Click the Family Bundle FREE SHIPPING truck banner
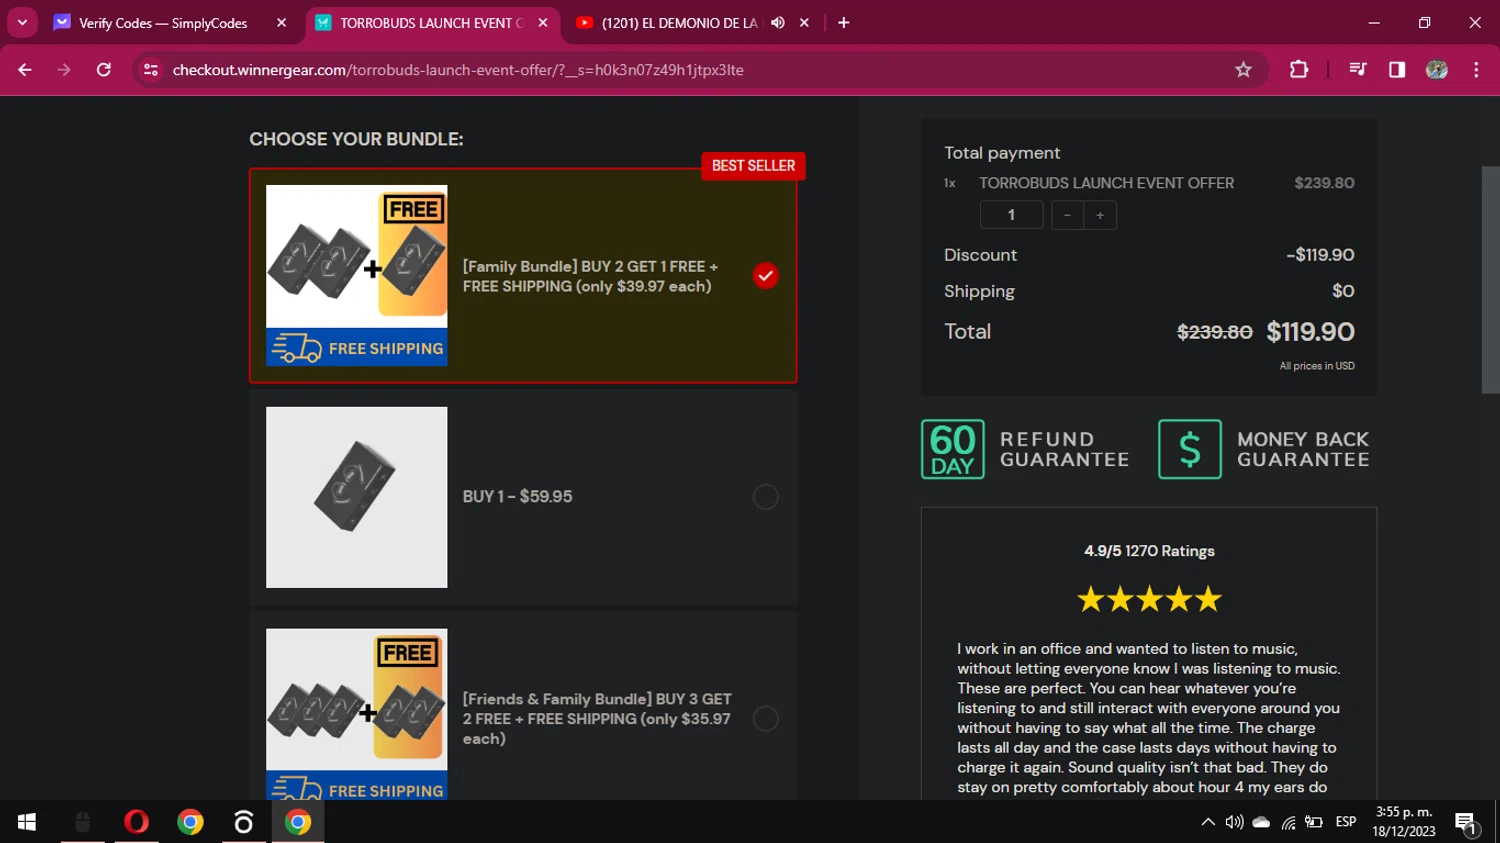The height and width of the screenshot is (843, 1500). click(x=356, y=347)
